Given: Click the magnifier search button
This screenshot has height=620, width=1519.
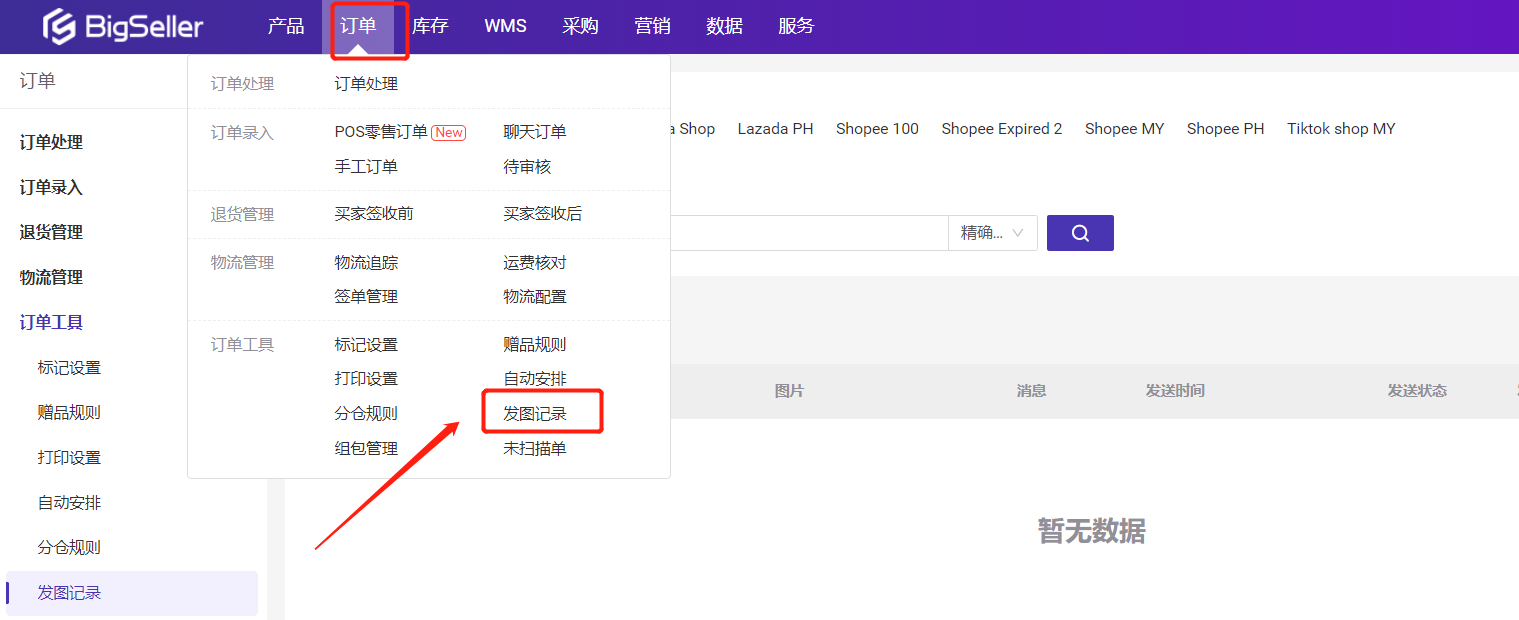Looking at the screenshot, I should (x=1079, y=233).
